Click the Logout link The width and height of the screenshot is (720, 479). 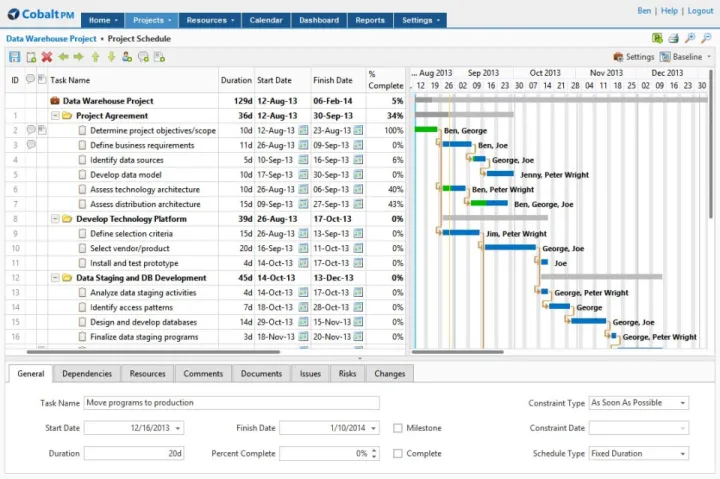click(x=700, y=11)
